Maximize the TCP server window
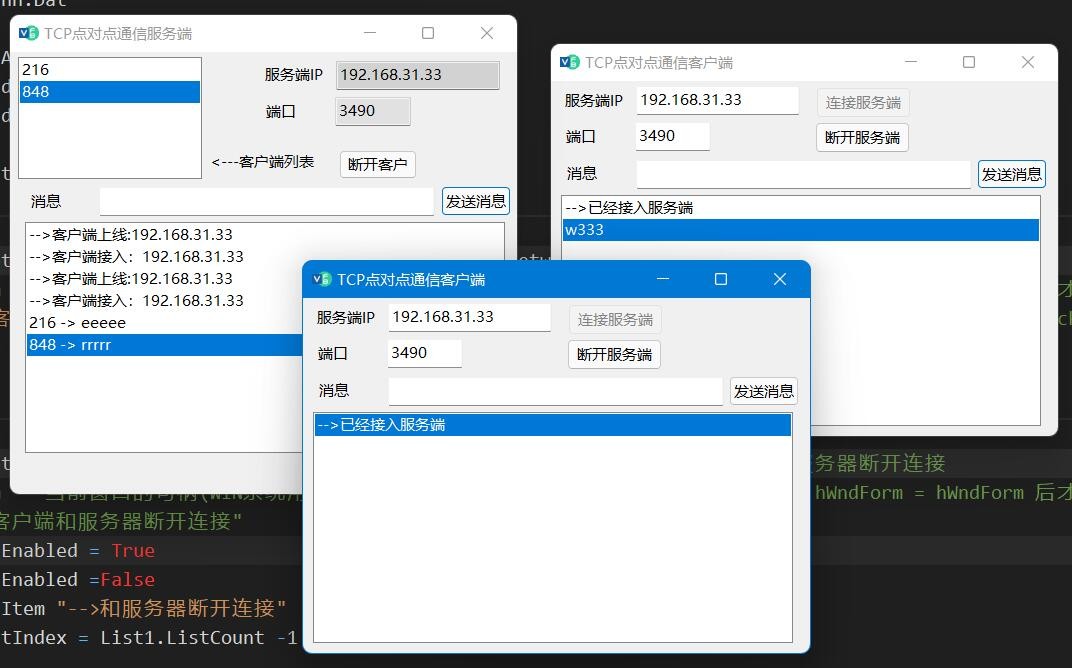Viewport: 1072px width, 668px height. point(428,33)
